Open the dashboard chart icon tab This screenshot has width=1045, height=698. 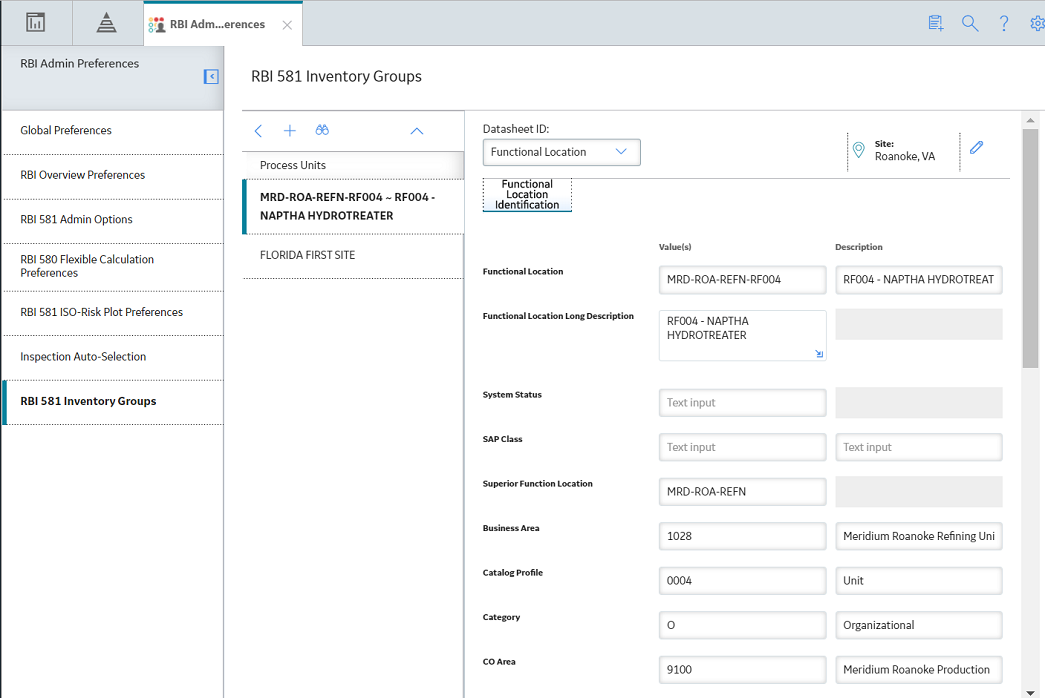(35, 23)
